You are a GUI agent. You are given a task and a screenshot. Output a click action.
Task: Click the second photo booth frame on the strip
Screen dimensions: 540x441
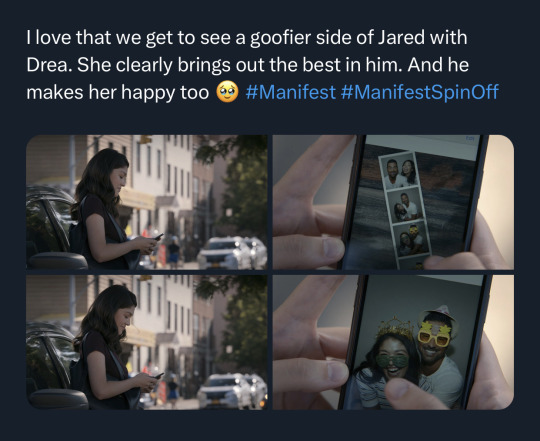405,206
